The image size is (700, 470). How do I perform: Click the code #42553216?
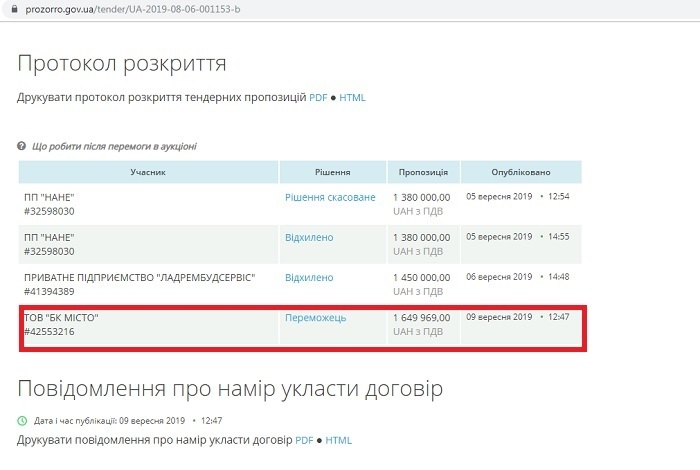click(49, 332)
